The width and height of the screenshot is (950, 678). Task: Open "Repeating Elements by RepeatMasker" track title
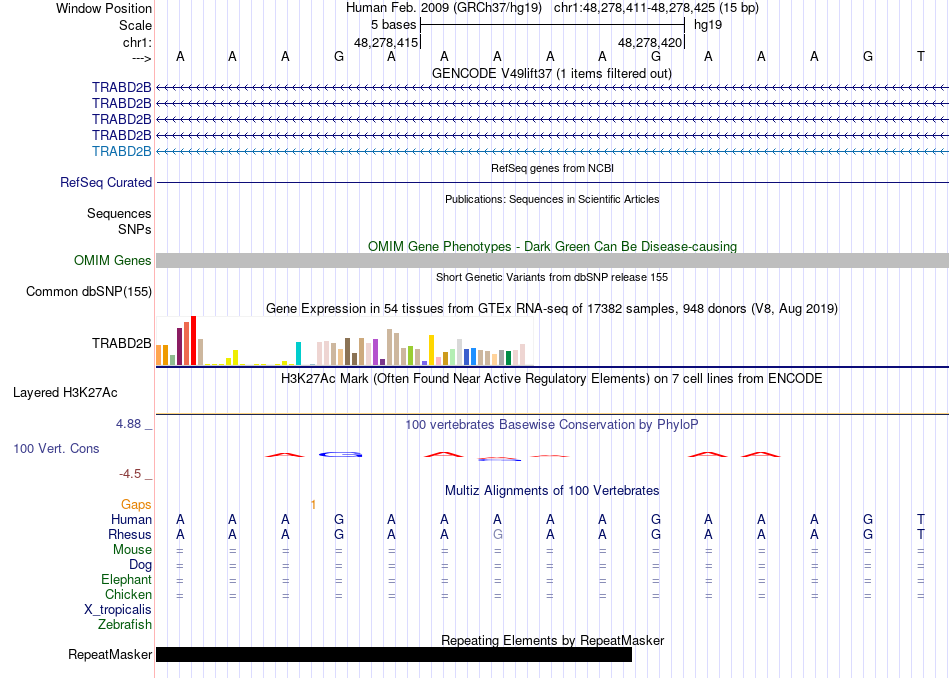[x=552, y=640]
